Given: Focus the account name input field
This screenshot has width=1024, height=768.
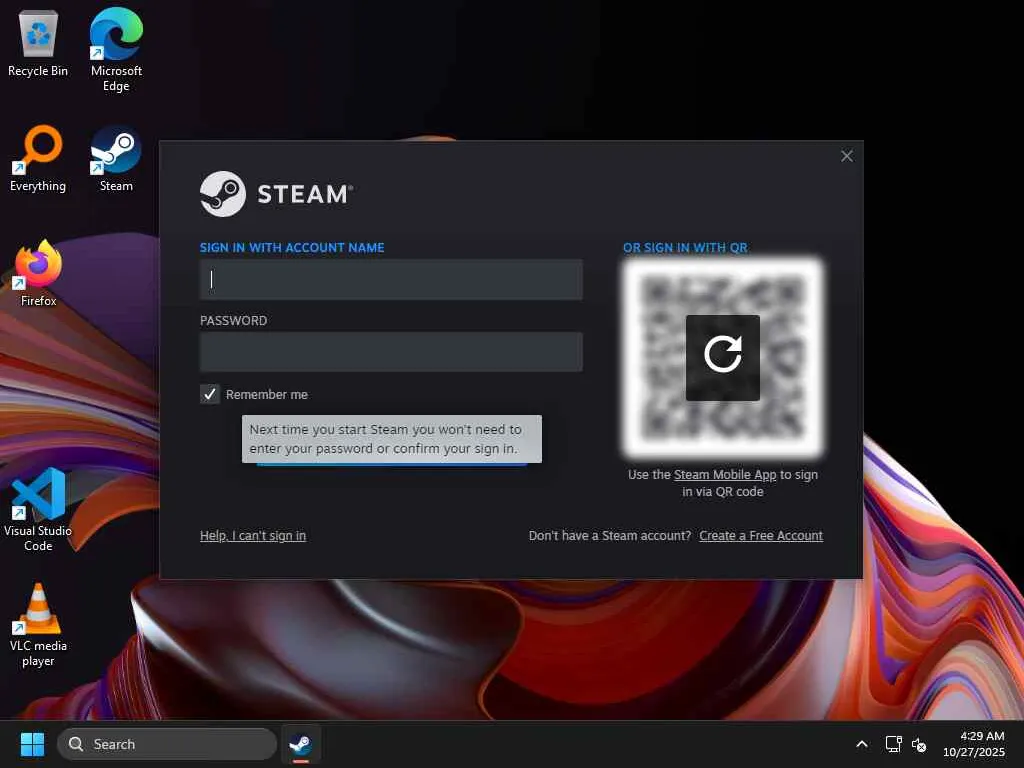Looking at the screenshot, I should pyautogui.click(x=391, y=280).
